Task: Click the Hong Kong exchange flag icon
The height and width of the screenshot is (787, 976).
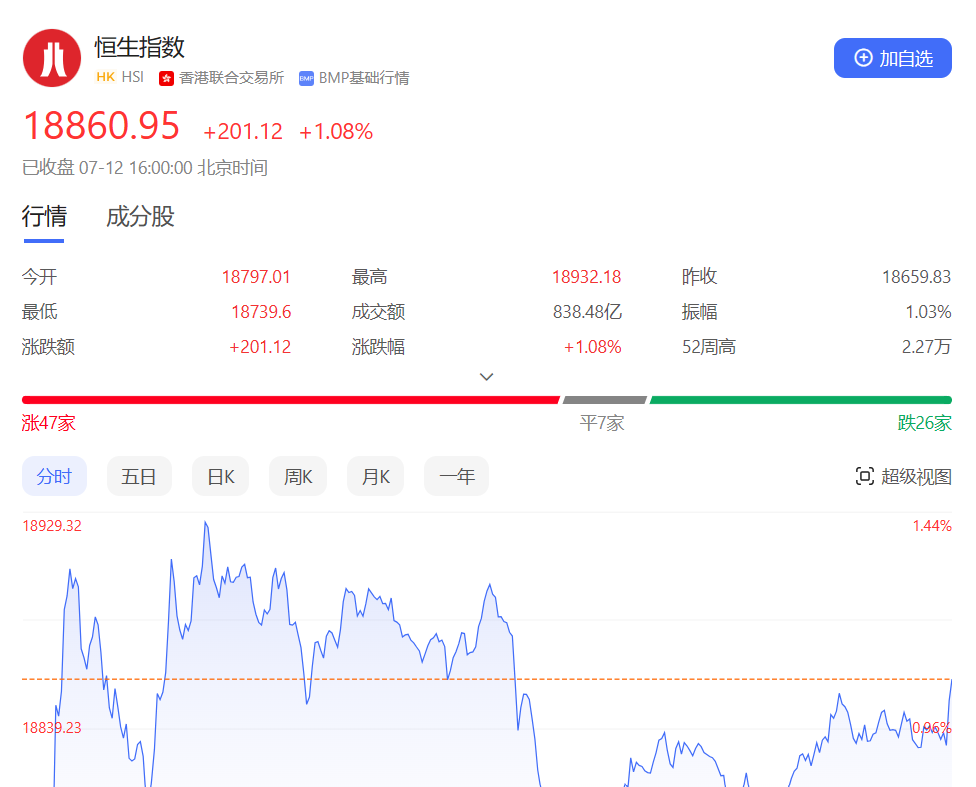Action: coord(166,78)
